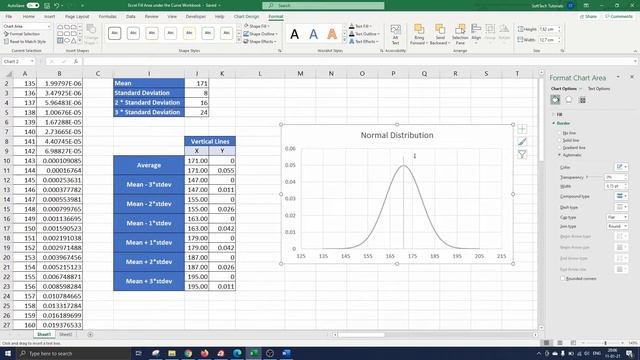Screen dimensions: 640x360
Task: Apply the black WordArt A style
Action: point(294,34)
